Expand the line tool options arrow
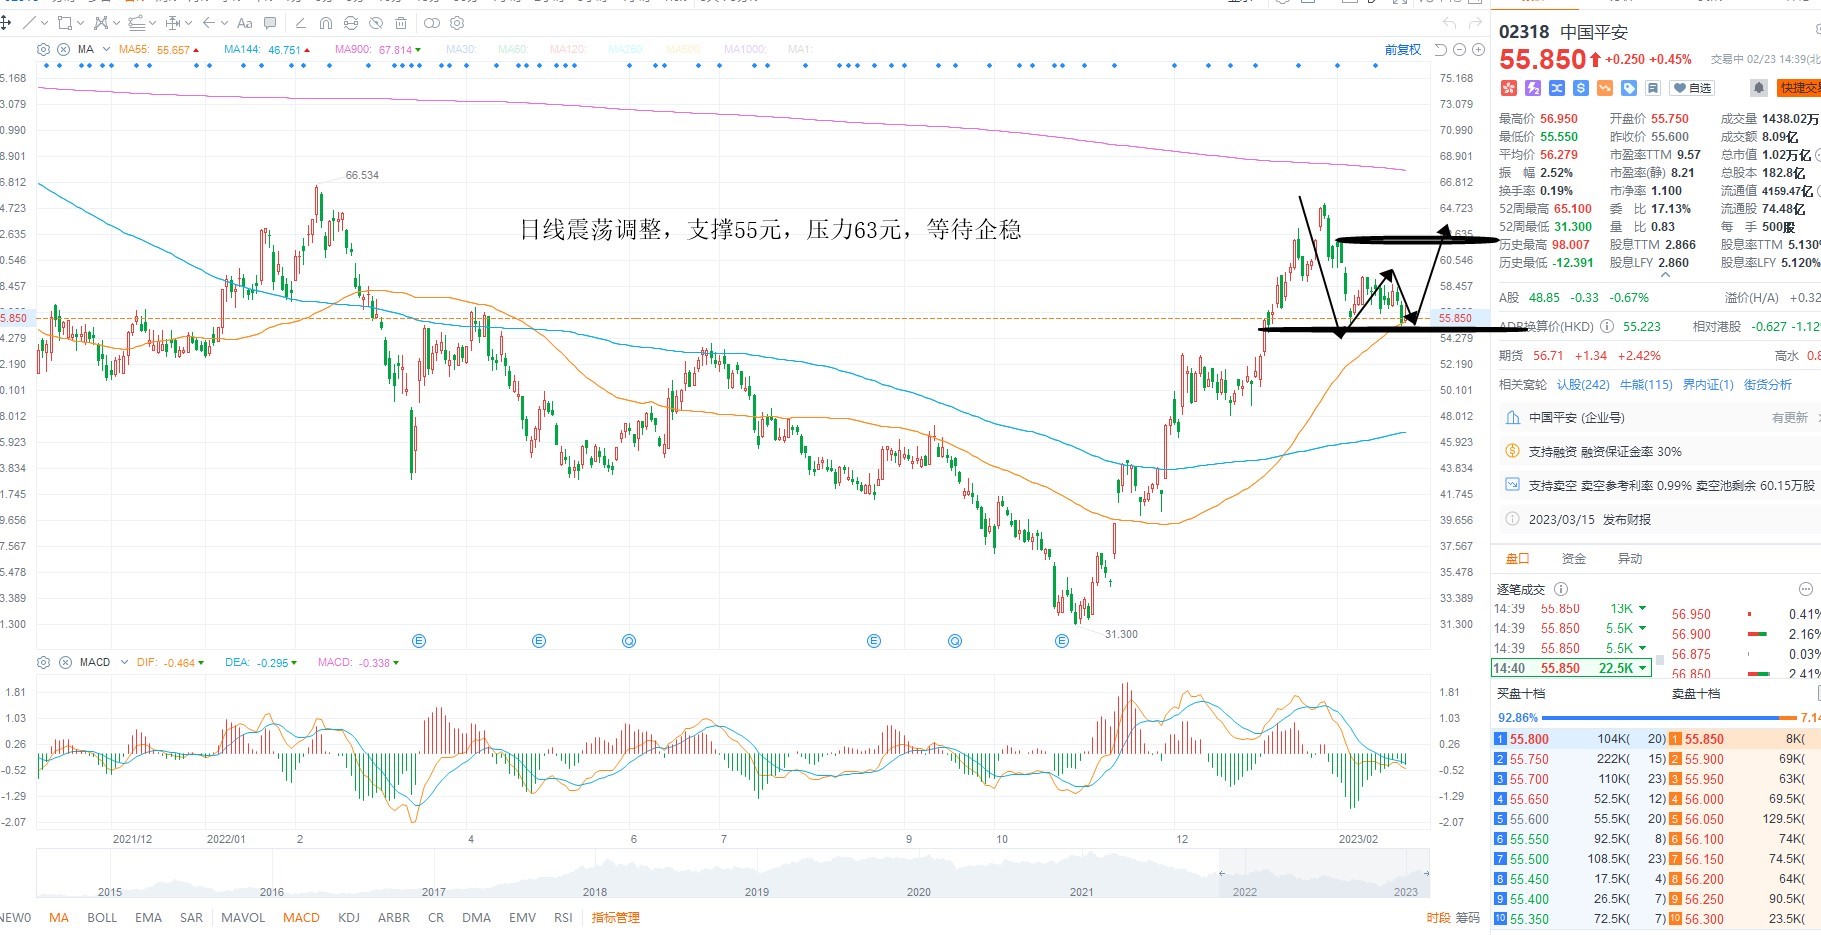 coord(43,23)
